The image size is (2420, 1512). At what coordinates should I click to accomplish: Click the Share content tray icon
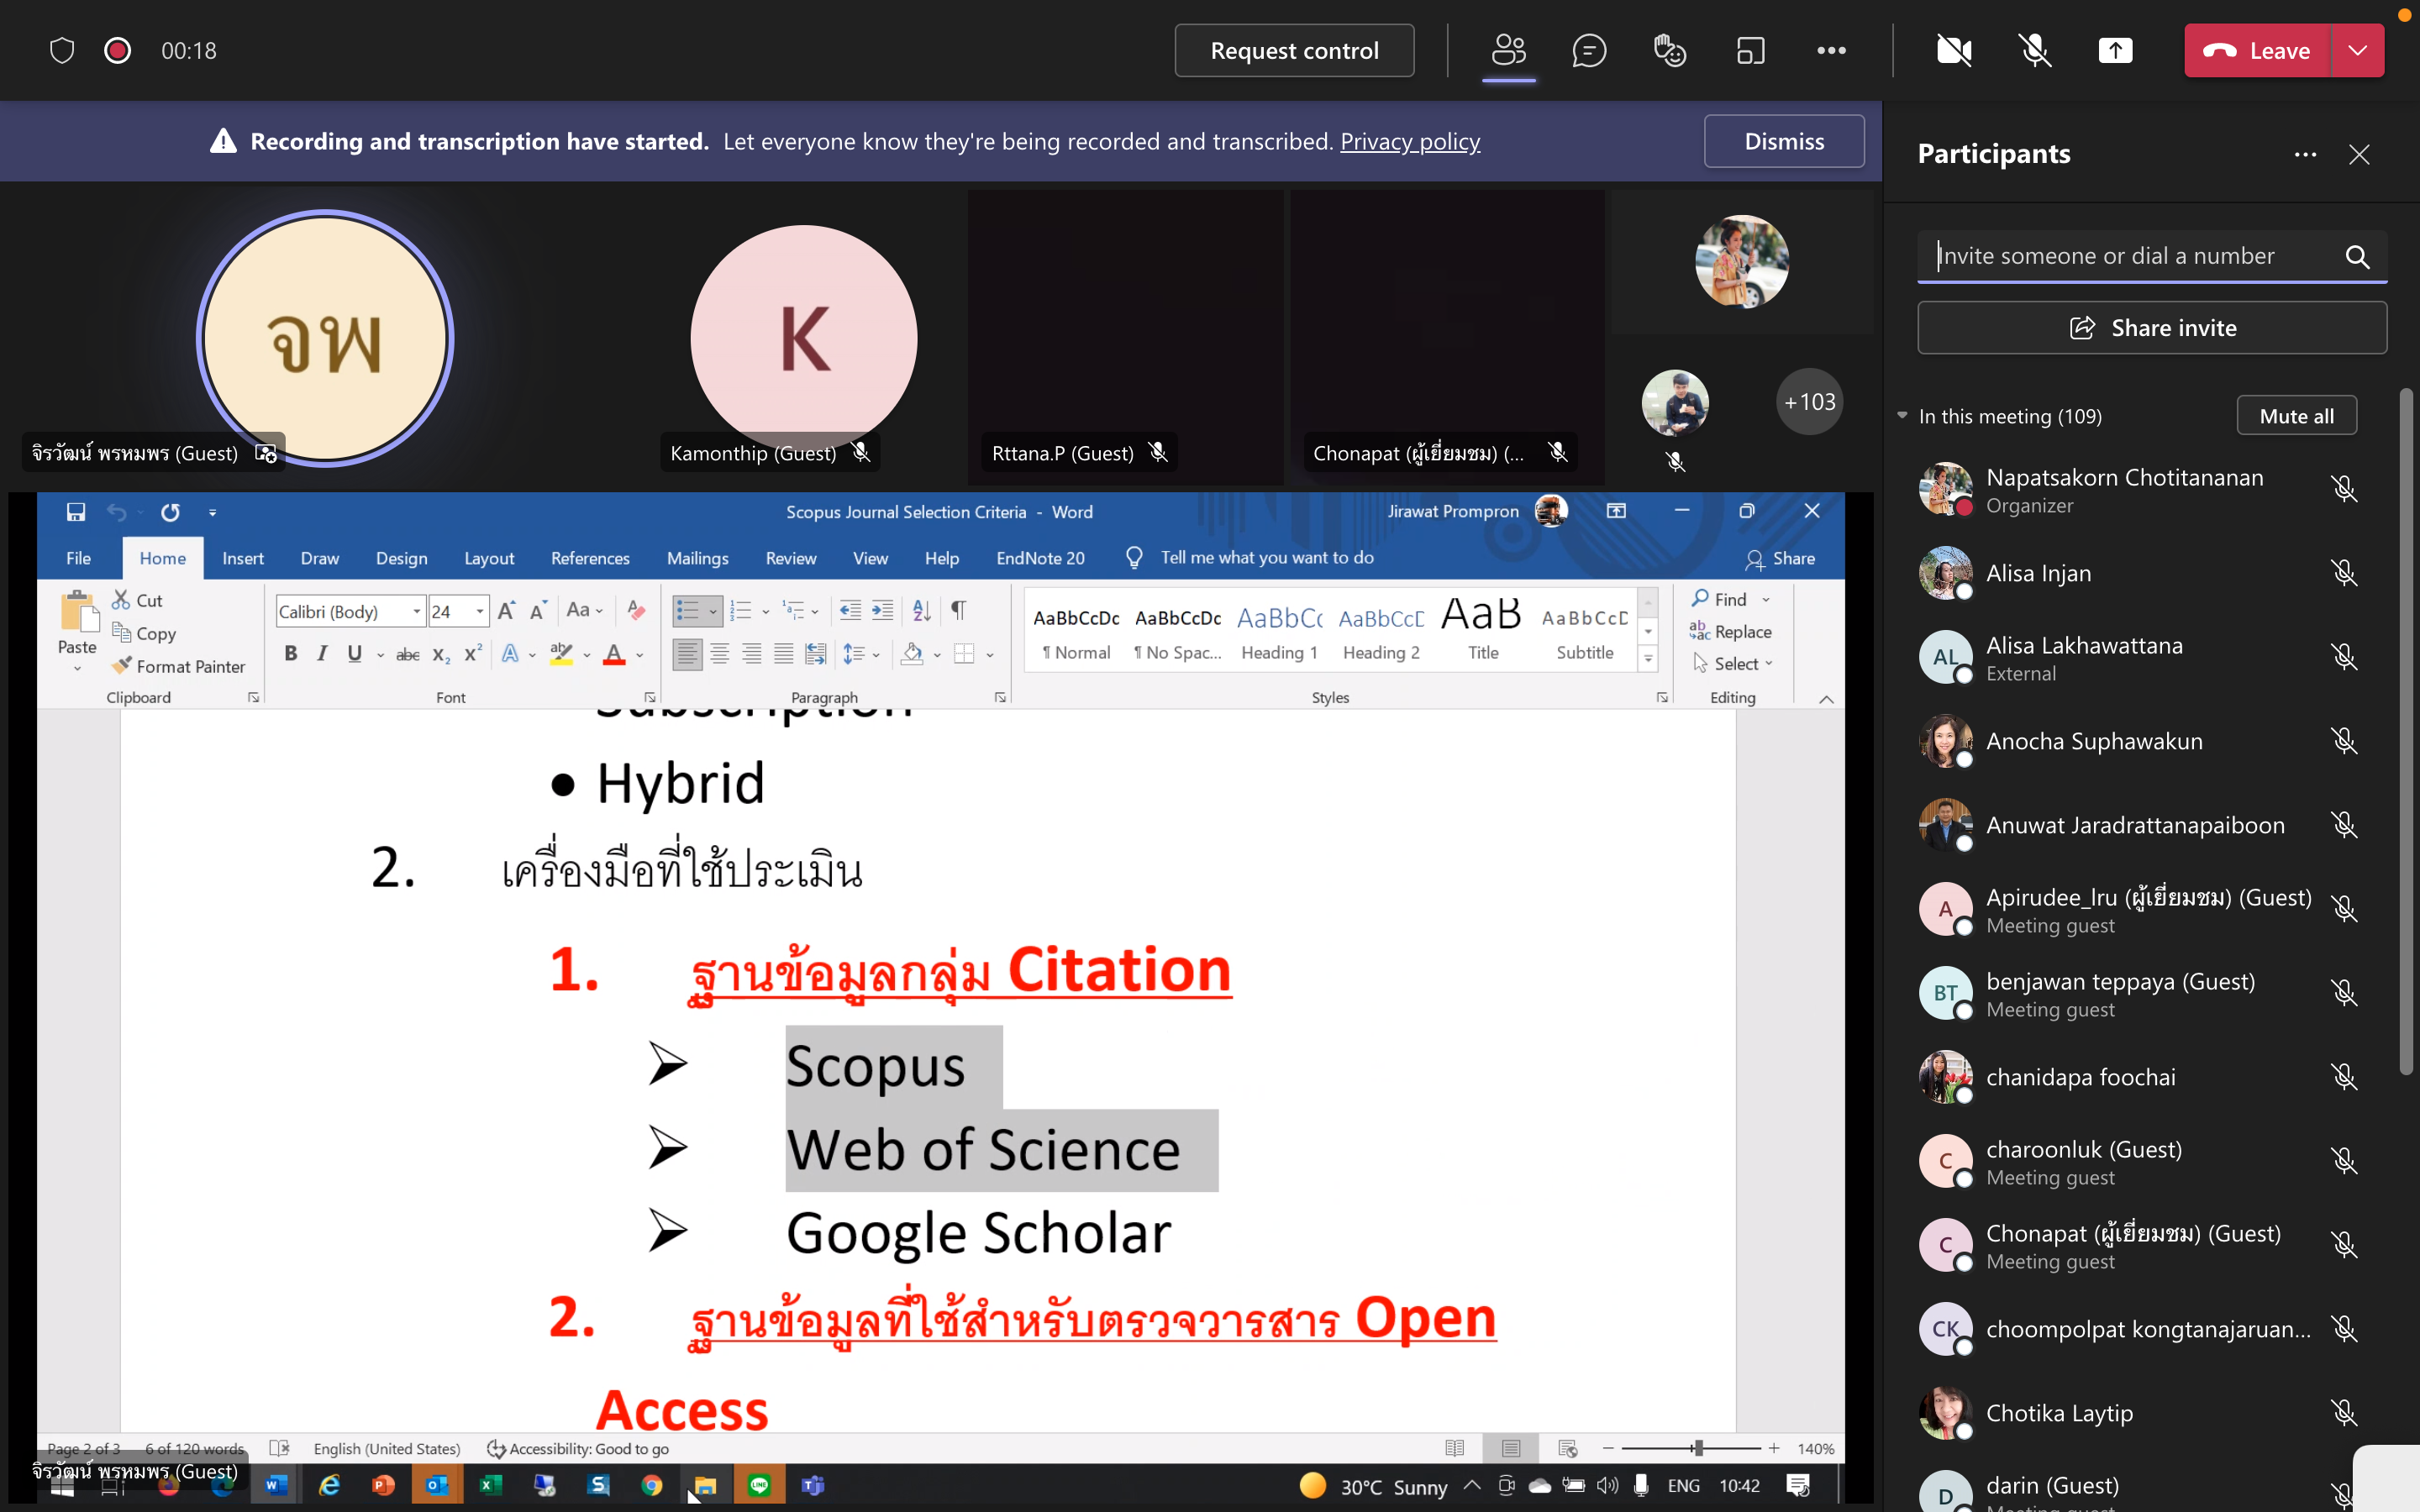click(x=2115, y=50)
